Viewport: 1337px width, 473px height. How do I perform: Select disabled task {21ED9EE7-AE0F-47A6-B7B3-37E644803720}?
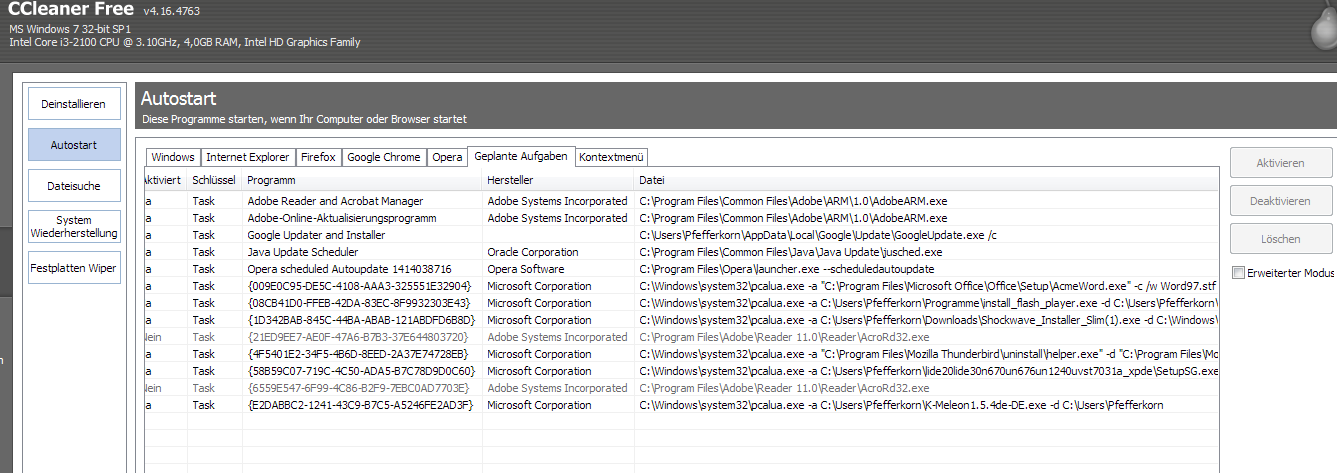coord(681,337)
